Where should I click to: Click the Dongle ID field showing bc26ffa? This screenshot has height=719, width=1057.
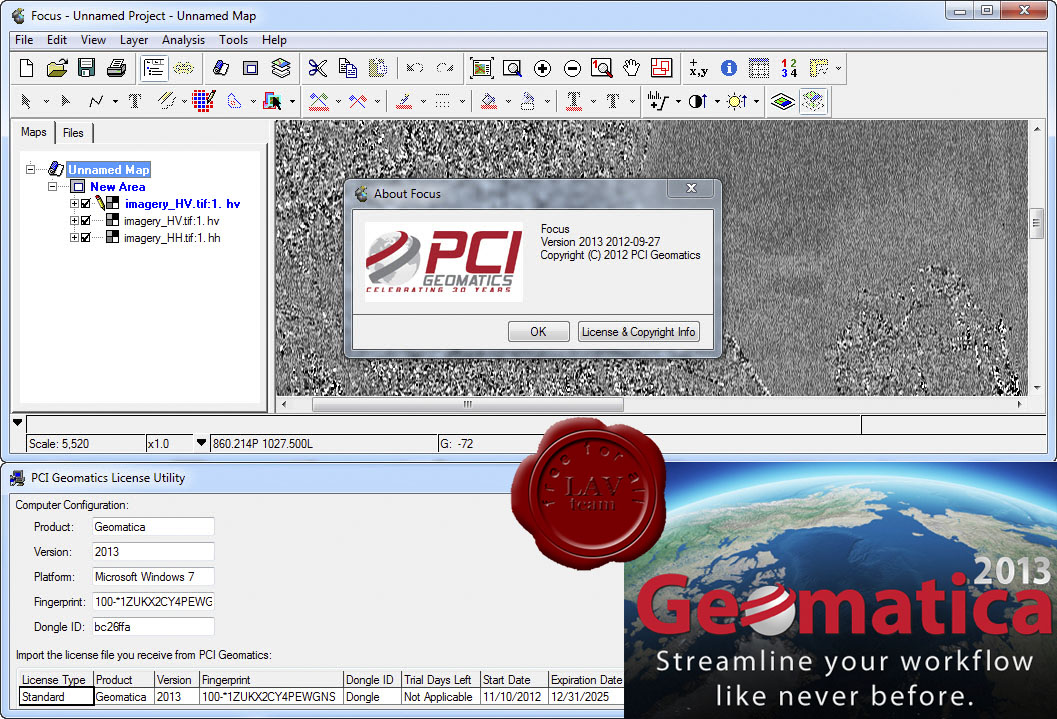pyautogui.click(x=153, y=627)
